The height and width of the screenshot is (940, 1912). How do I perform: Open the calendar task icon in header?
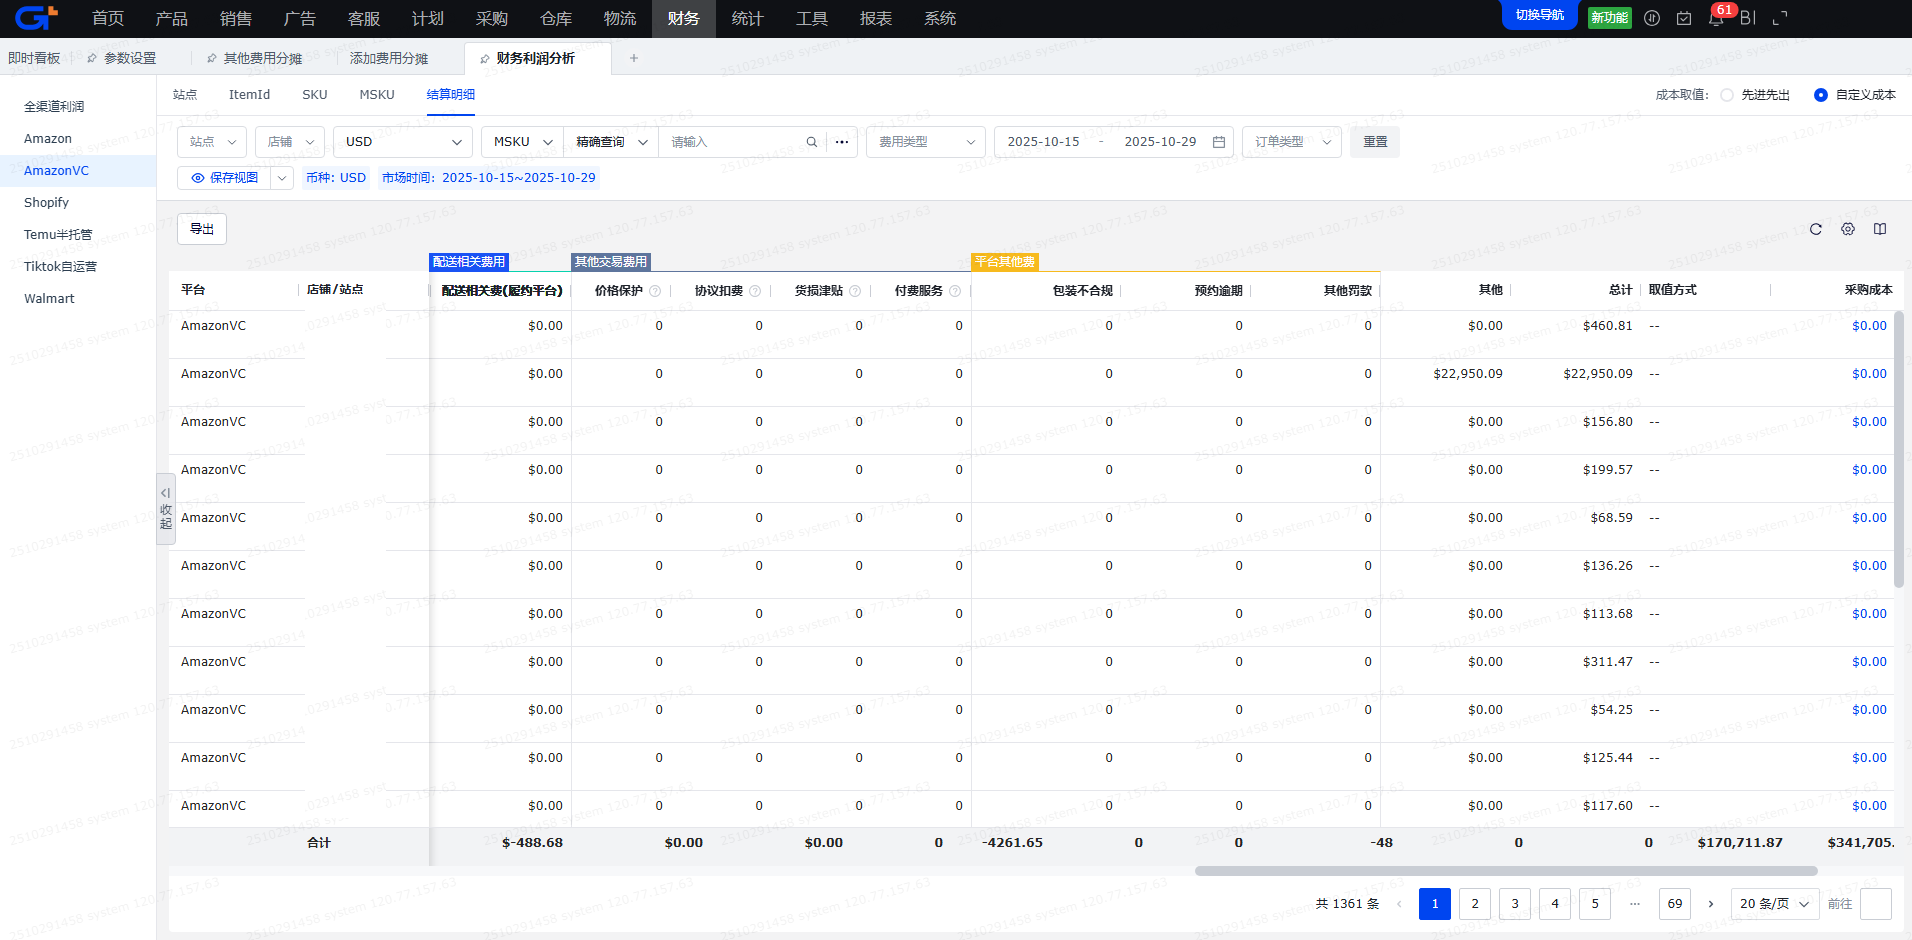(x=1684, y=18)
